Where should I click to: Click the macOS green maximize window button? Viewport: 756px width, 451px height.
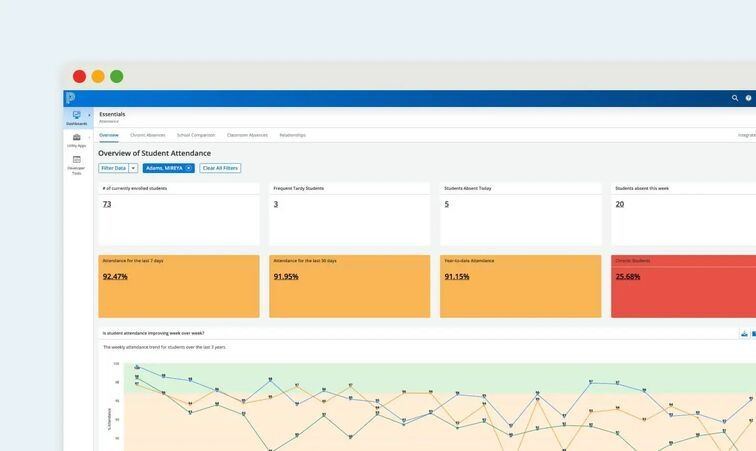(117, 76)
